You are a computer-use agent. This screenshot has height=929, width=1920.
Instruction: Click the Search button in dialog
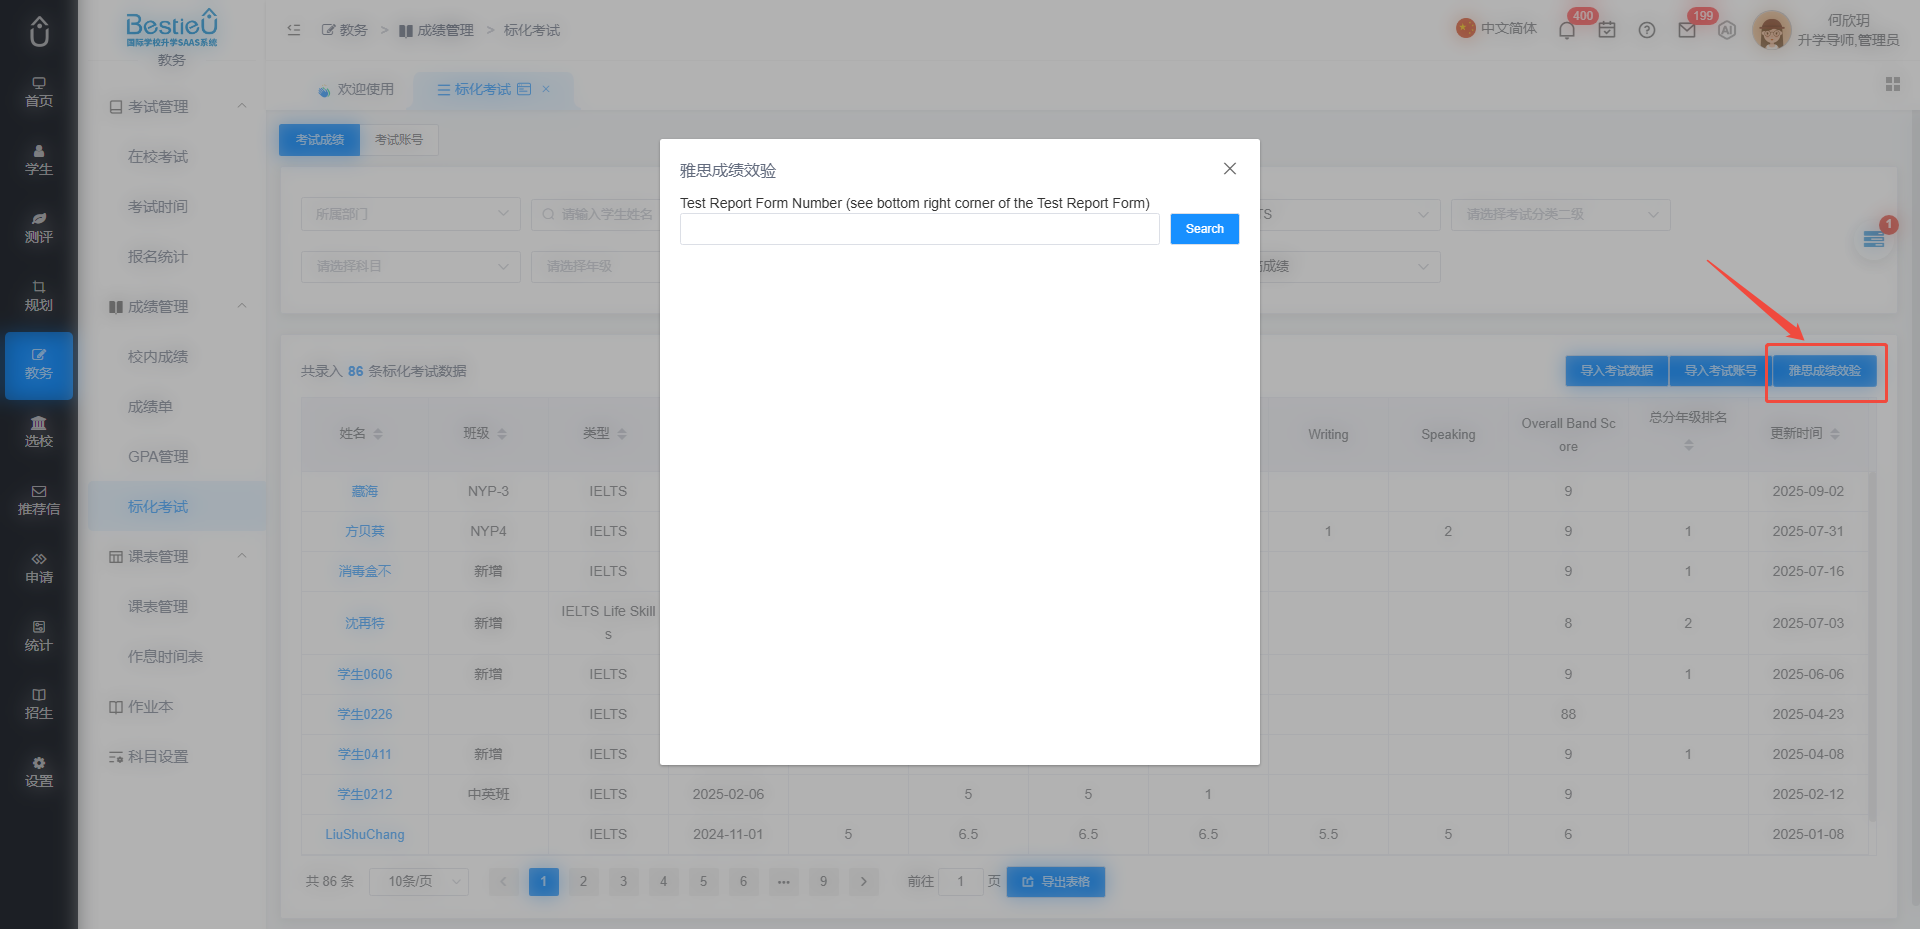[1204, 229]
